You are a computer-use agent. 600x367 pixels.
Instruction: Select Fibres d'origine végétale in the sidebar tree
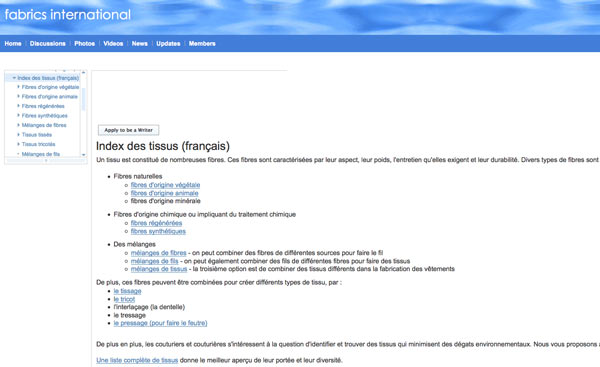click(x=50, y=87)
